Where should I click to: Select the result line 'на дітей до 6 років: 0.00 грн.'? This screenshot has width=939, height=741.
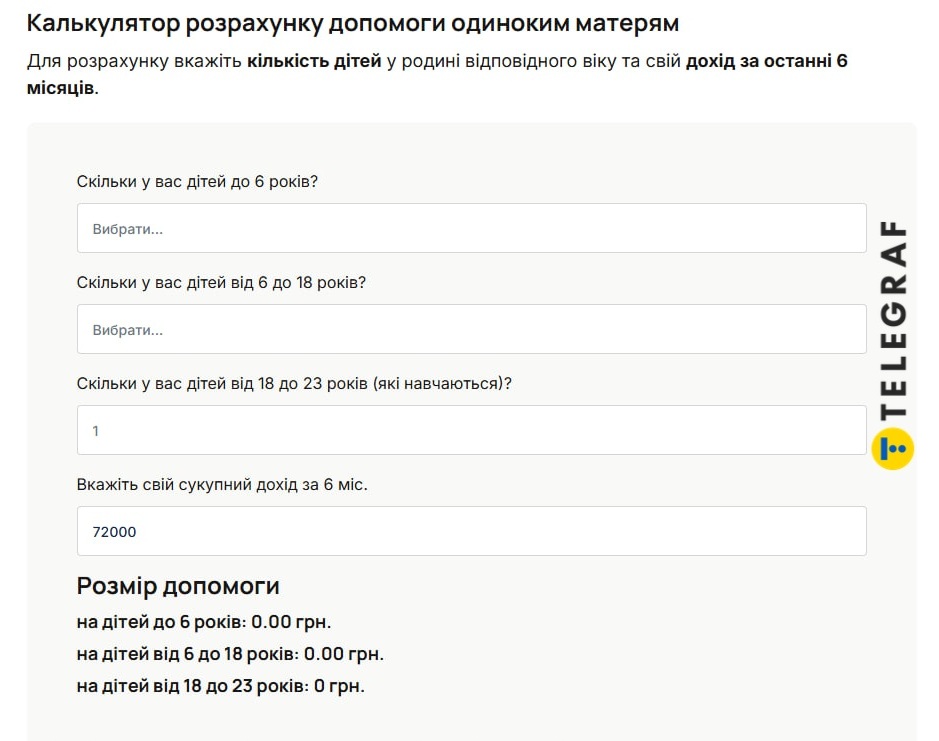[x=203, y=622]
